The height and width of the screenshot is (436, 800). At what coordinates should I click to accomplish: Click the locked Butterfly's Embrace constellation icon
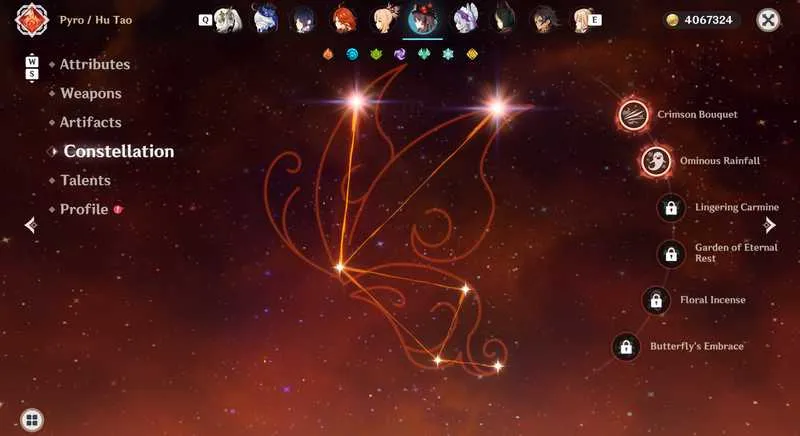[626, 347]
